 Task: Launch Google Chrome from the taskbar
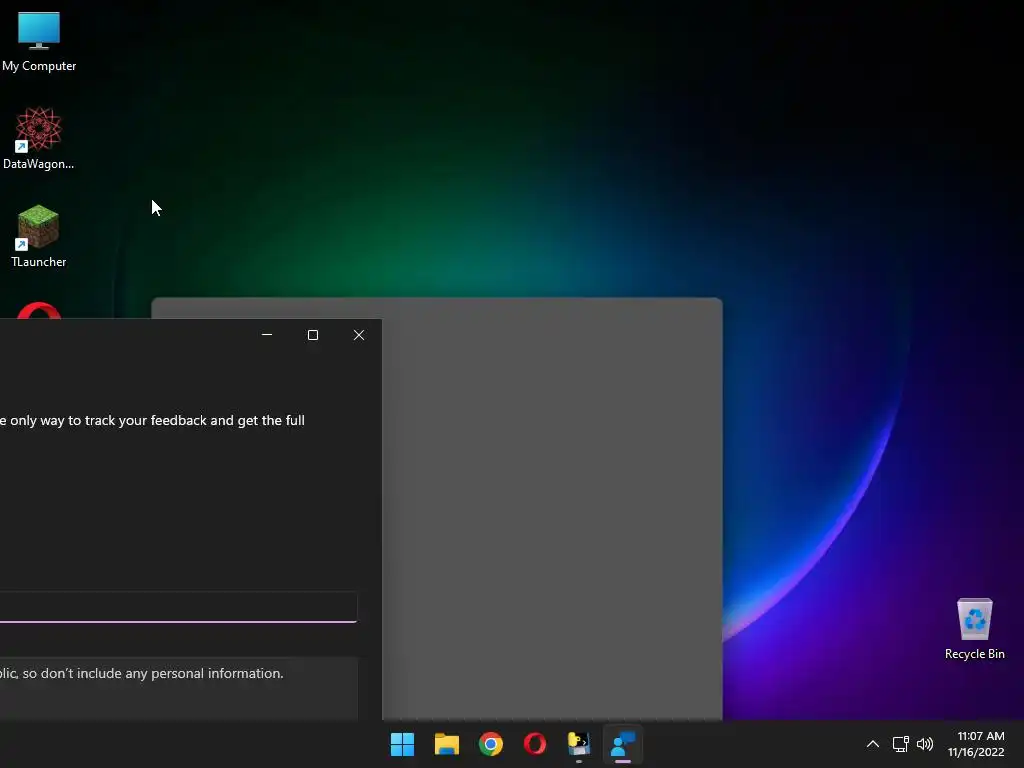490,744
